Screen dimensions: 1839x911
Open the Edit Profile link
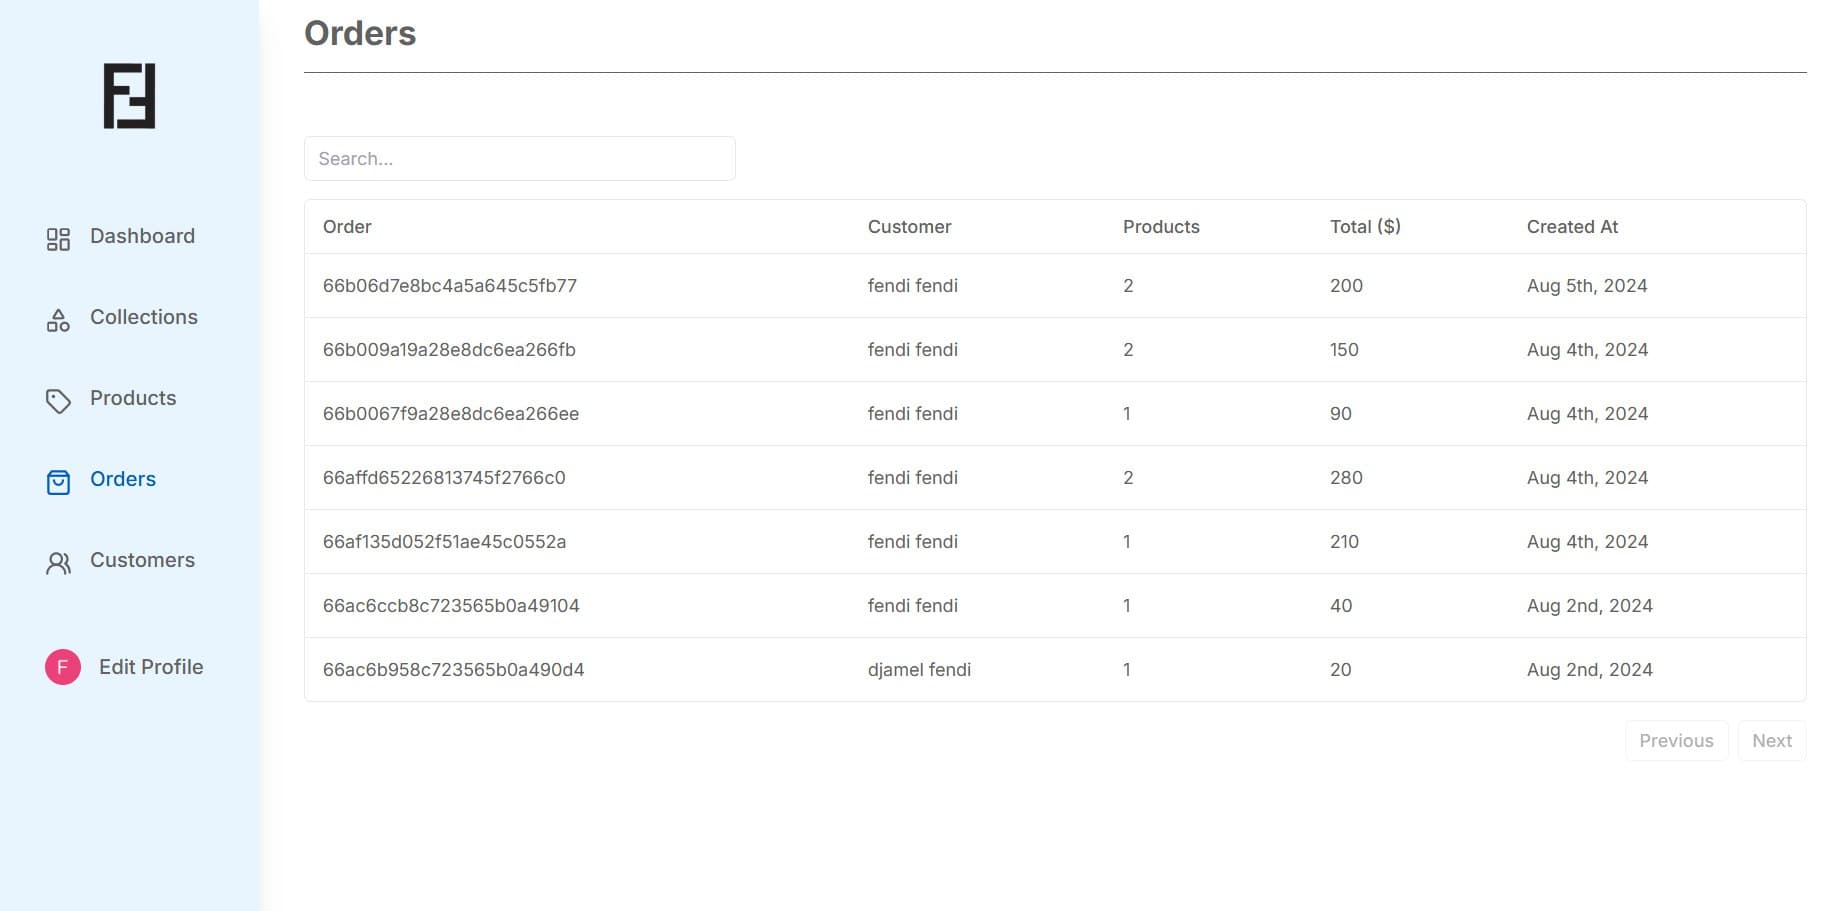151,667
